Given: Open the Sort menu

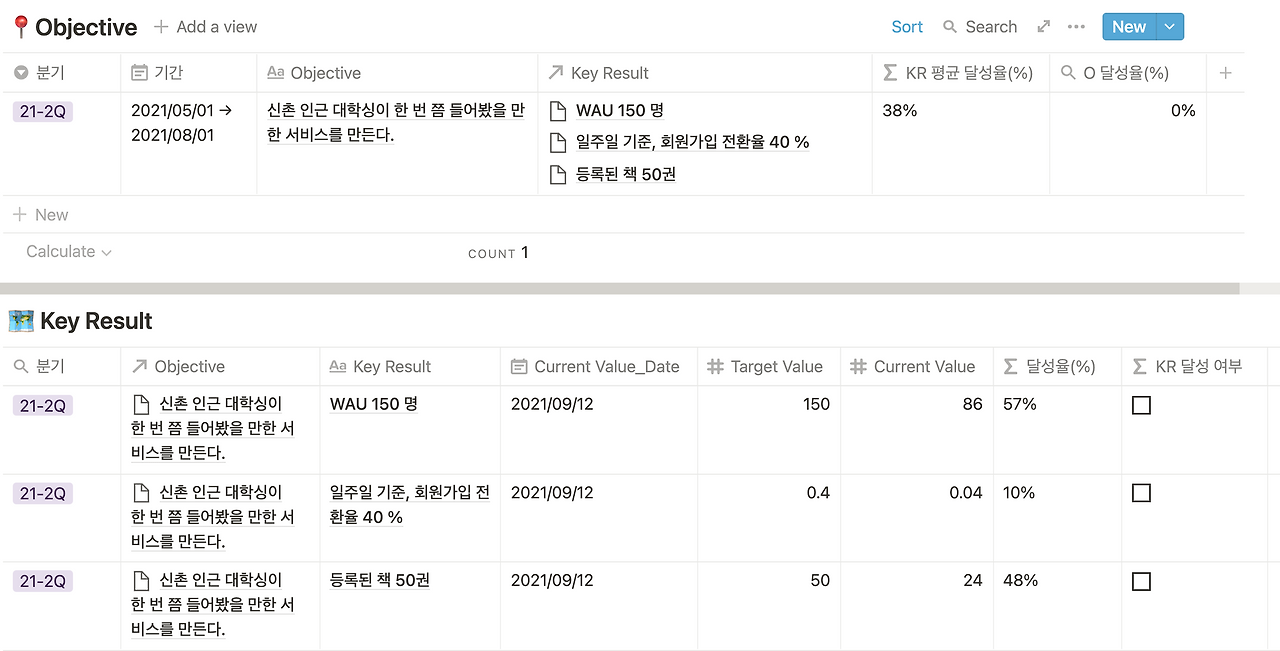Looking at the screenshot, I should click(x=907, y=27).
